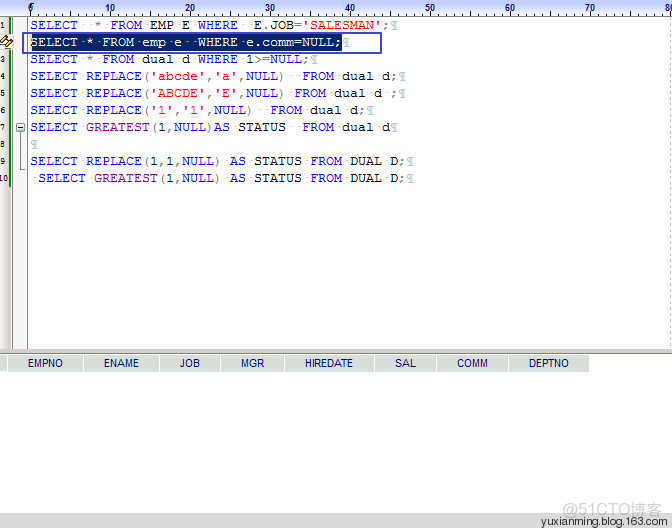
Task: Collapse the code fold at line 7
Action: click(x=20, y=127)
